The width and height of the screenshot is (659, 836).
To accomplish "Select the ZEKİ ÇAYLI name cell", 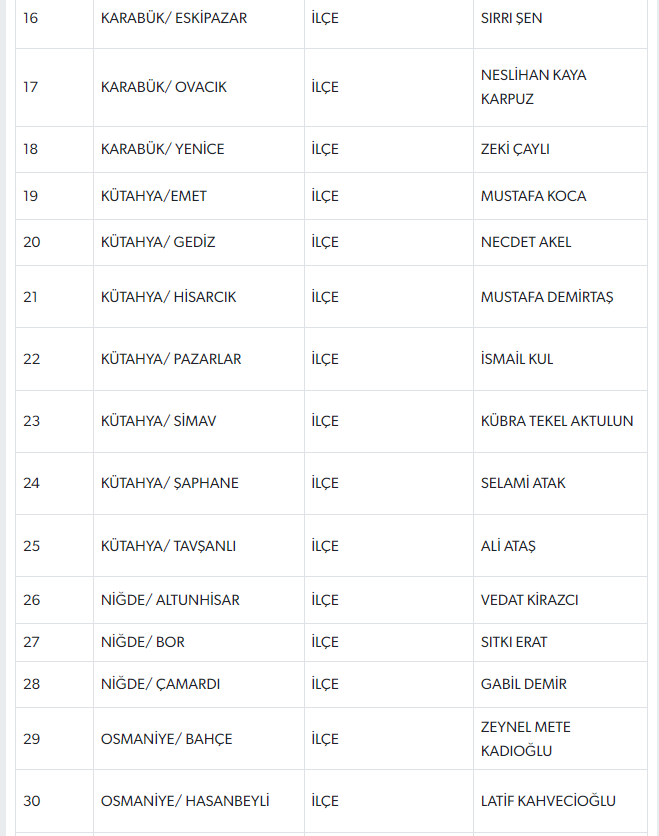I will tap(560, 149).
